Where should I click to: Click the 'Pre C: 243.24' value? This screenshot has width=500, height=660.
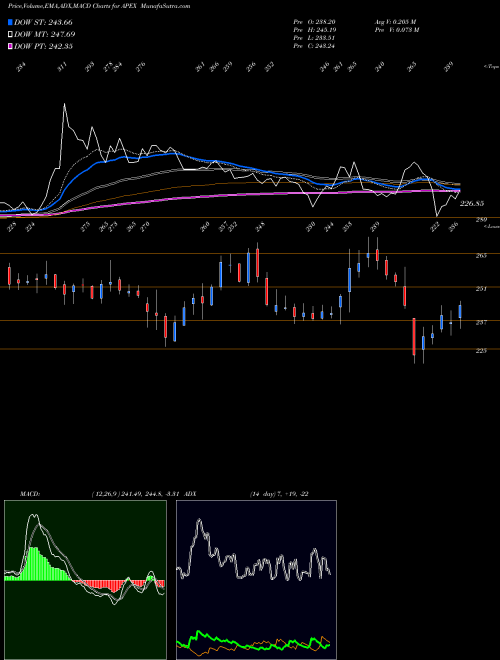tap(314, 46)
